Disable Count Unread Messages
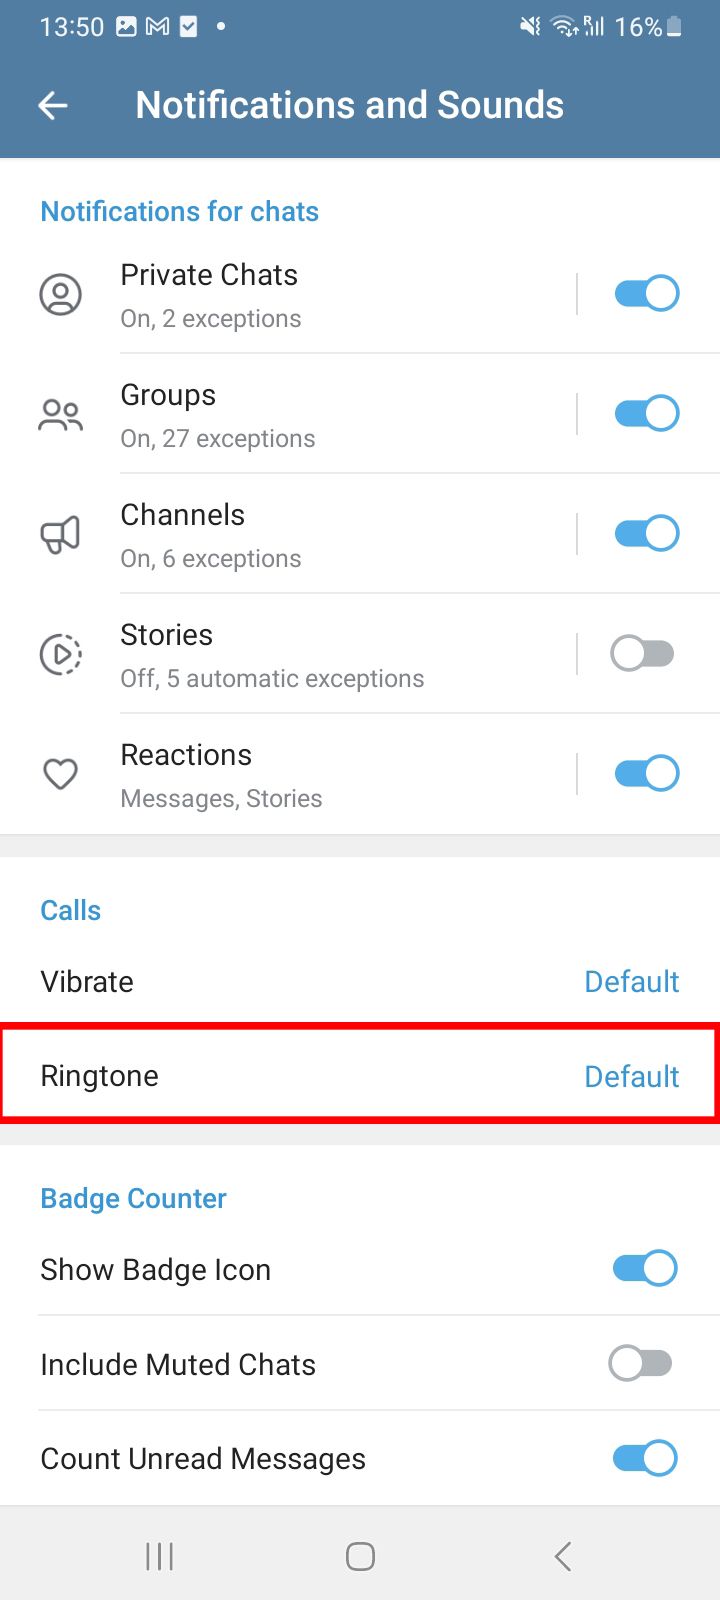 pos(644,1457)
